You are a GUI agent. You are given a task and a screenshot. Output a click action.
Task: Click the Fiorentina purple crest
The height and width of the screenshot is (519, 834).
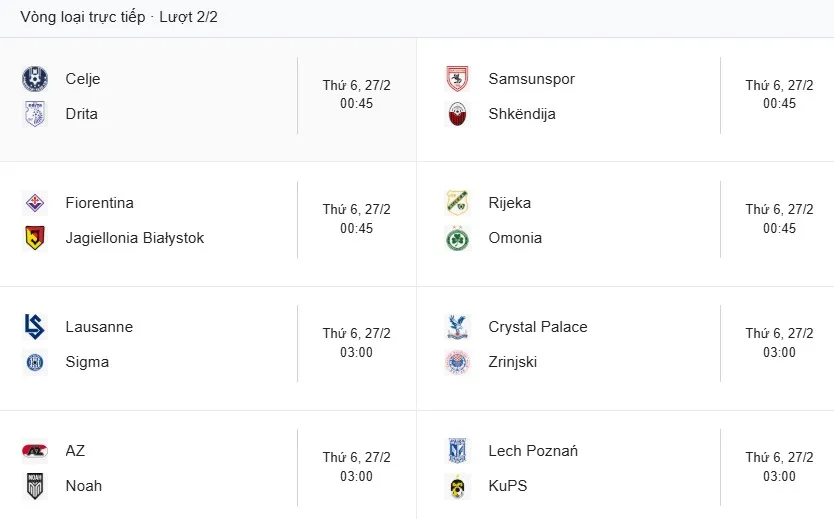[x=35, y=203]
